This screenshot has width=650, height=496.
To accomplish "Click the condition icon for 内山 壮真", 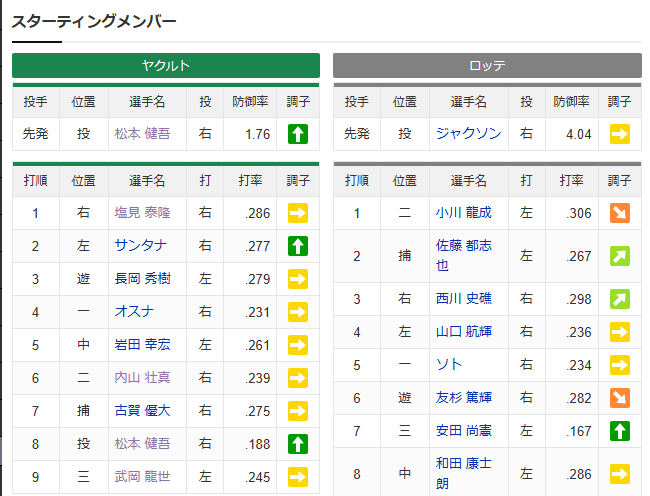I will click(x=298, y=378).
